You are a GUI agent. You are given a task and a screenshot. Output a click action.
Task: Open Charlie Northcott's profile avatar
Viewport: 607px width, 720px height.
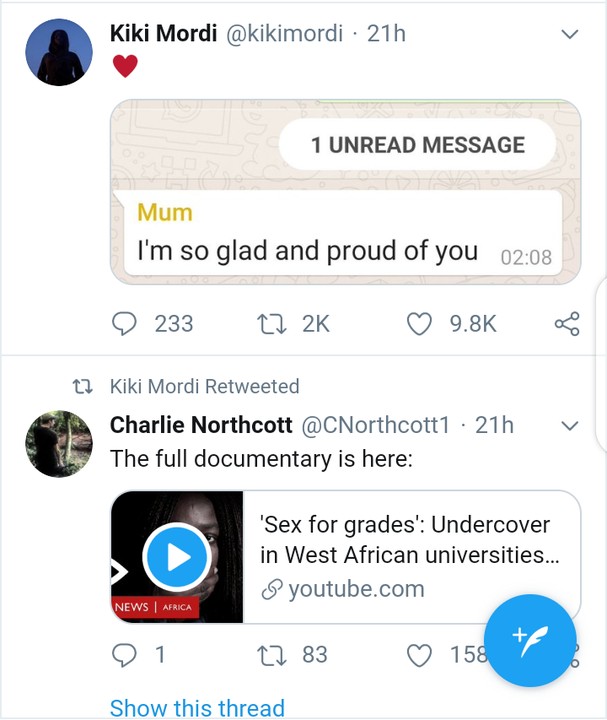pos(58,444)
